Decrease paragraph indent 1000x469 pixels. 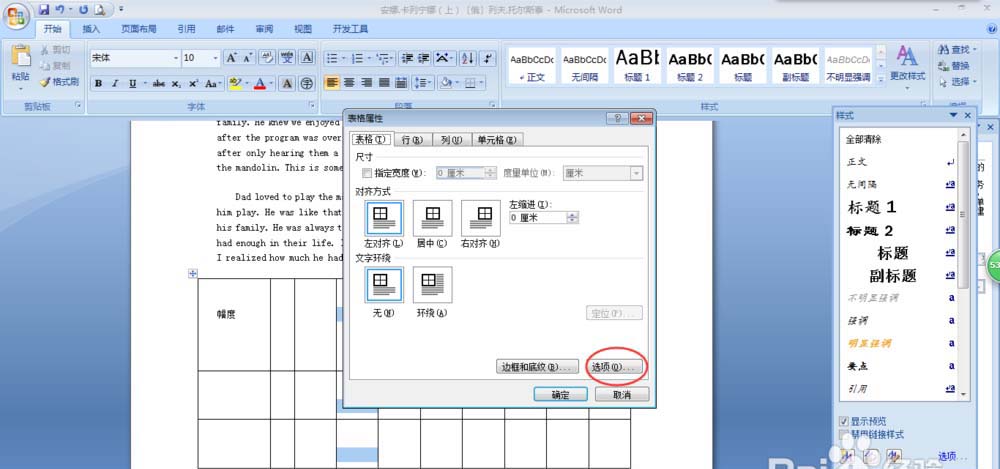[x=407, y=58]
